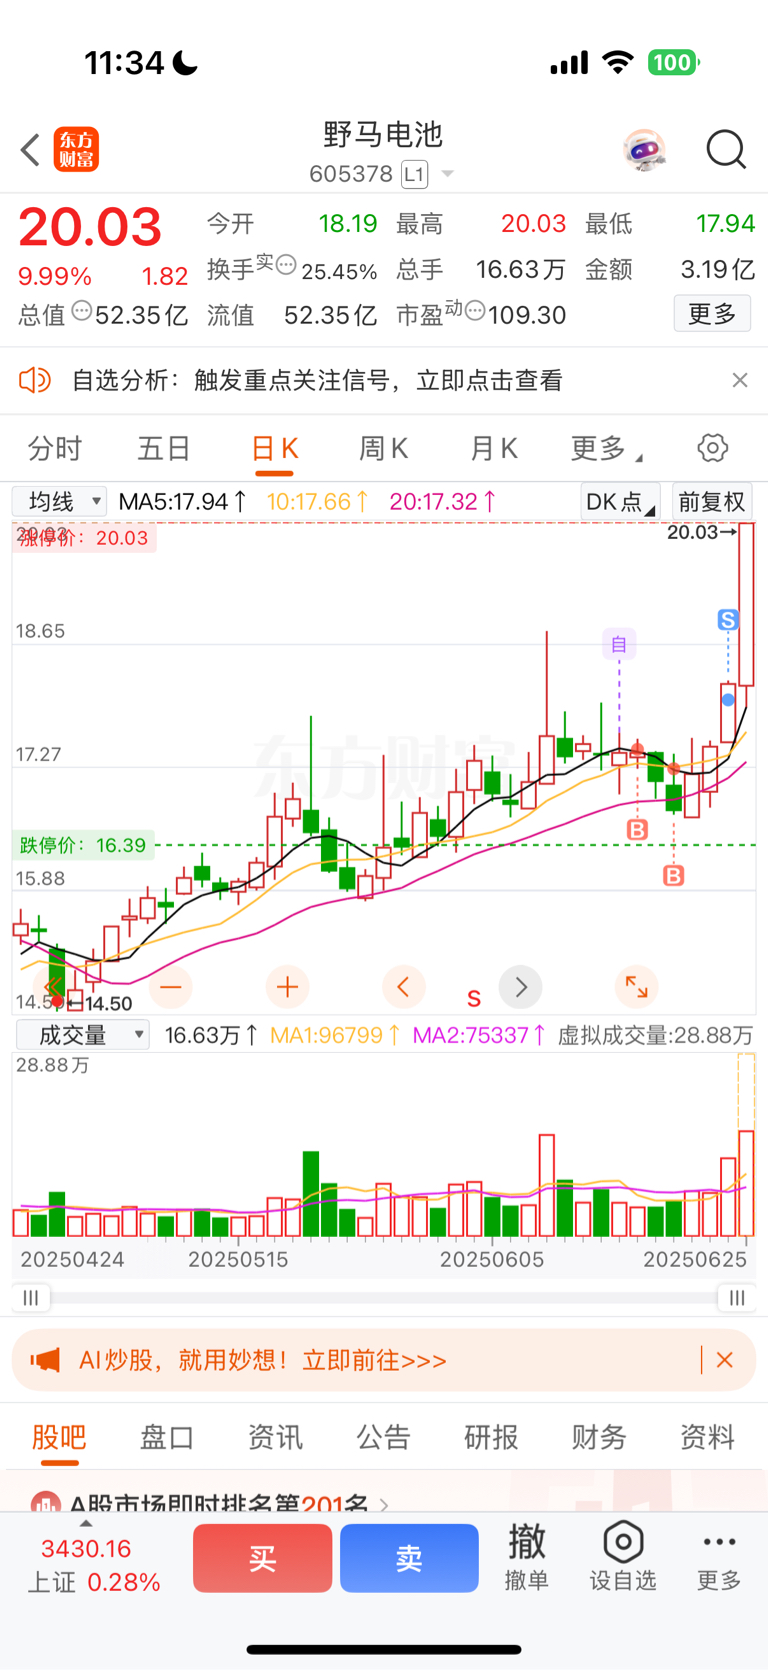Select 研报 tab
This screenshot has height=1670, width=768.
point(491,1438)
